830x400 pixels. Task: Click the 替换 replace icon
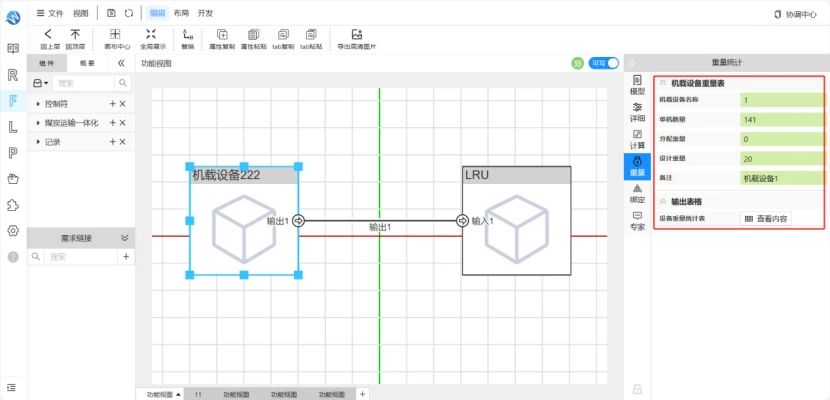[x=187, y=34]
